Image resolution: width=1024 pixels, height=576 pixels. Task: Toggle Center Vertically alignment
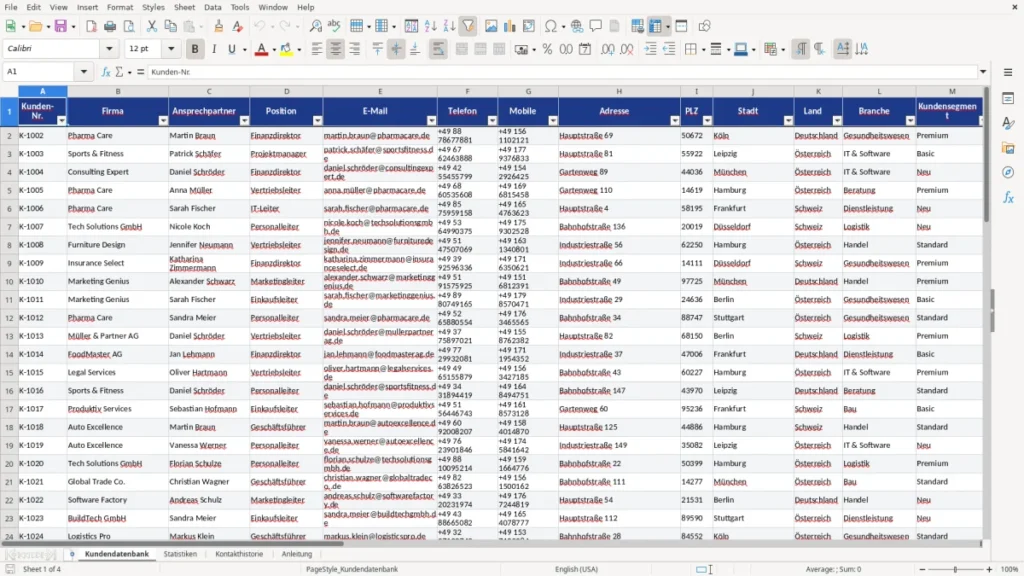[x=396, y=49]
